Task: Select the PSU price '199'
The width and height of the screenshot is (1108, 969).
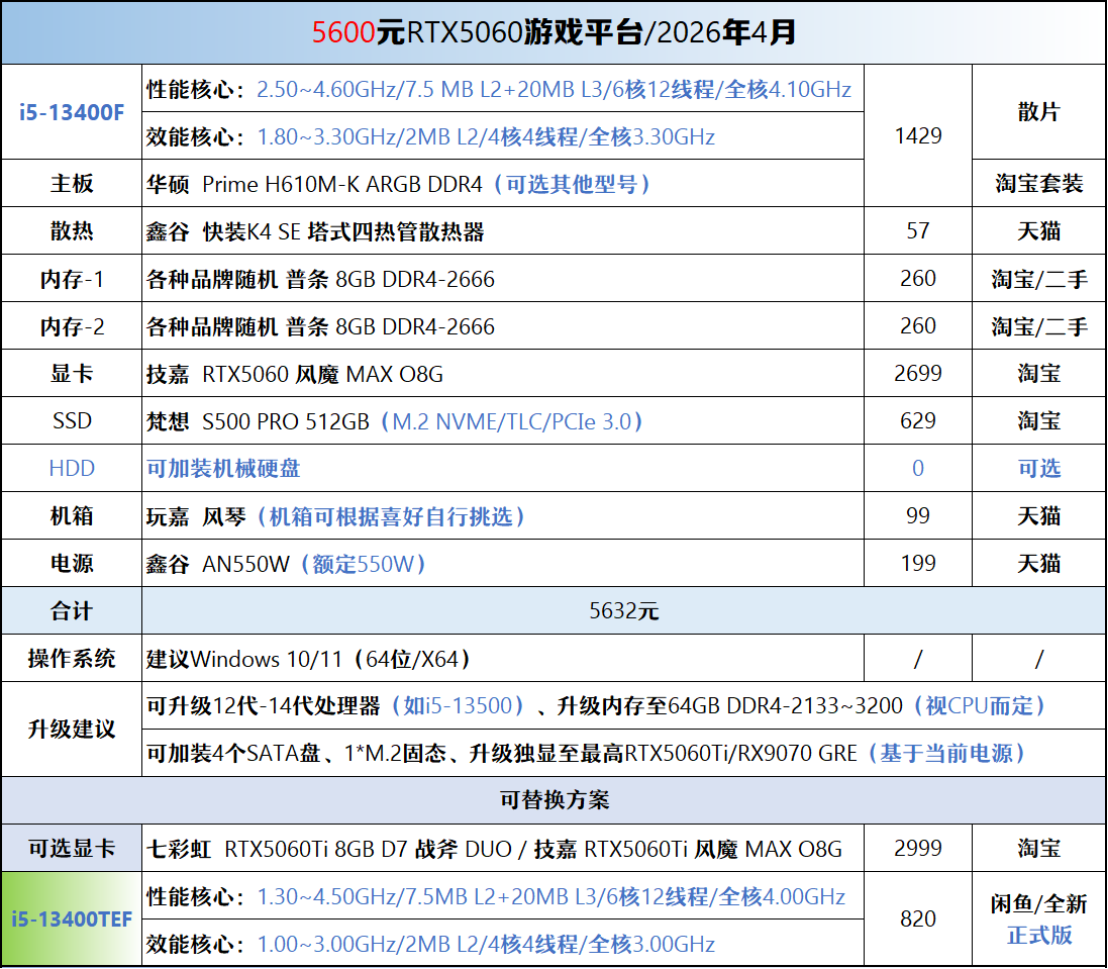Action: (918, 563)
